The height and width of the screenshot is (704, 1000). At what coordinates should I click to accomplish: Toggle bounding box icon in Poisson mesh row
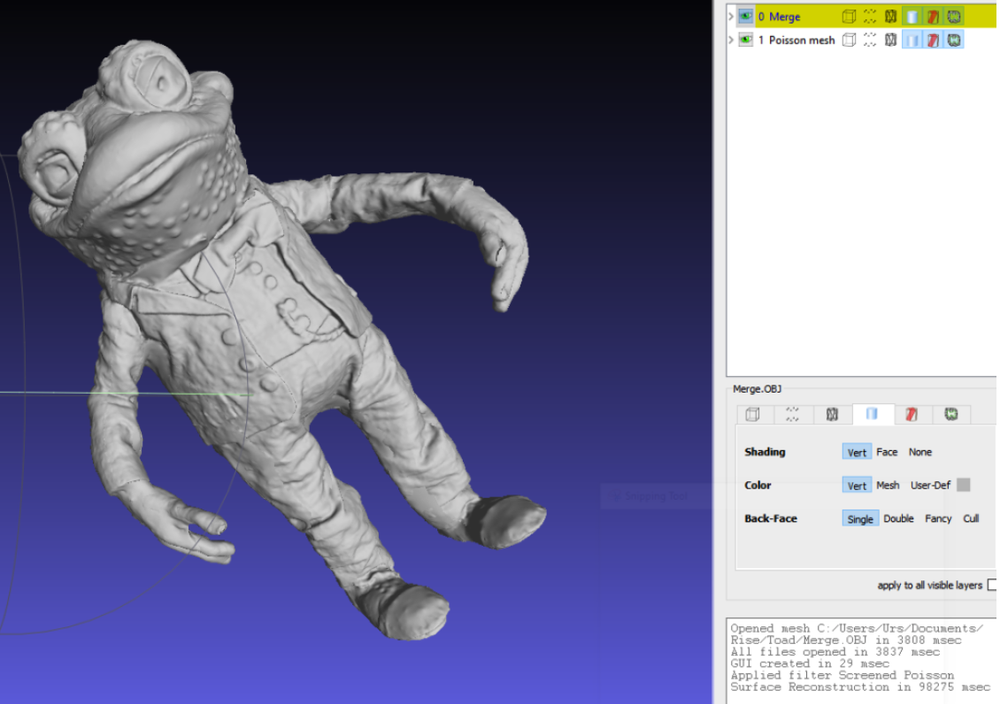click(849, 40)
